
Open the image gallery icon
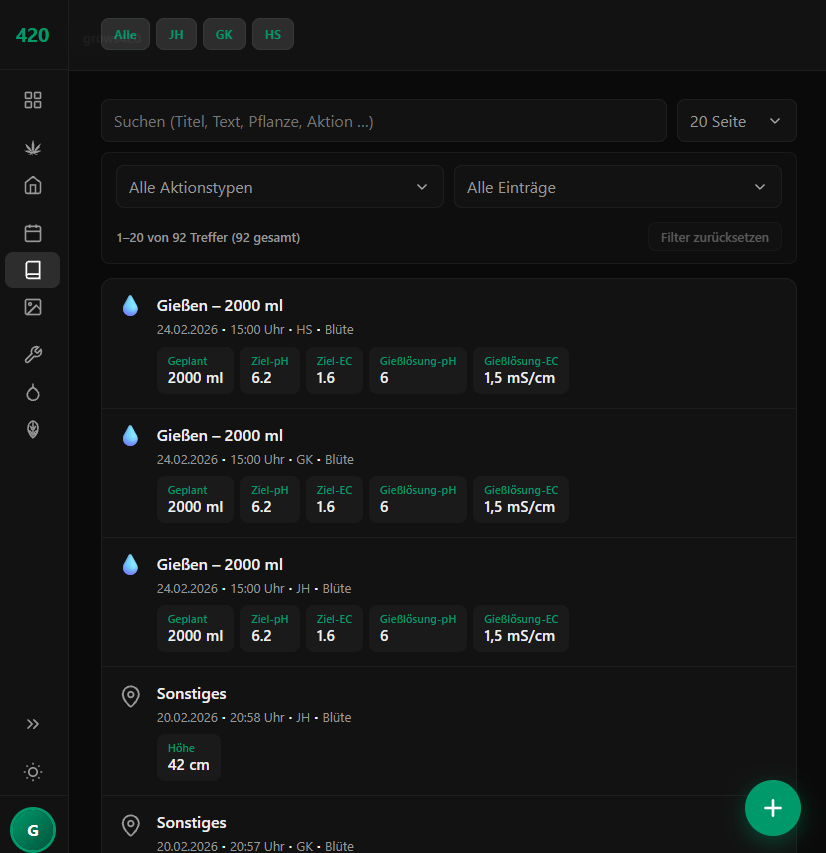click(33, 307)
